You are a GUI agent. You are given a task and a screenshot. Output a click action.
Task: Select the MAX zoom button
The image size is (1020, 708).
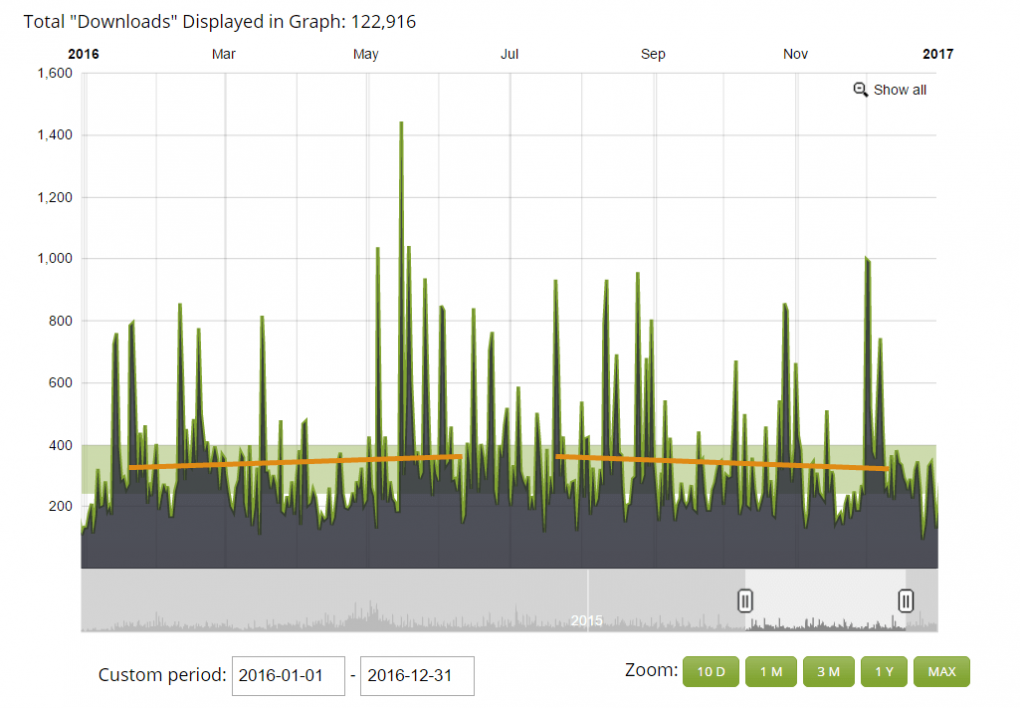coord(941,671)
